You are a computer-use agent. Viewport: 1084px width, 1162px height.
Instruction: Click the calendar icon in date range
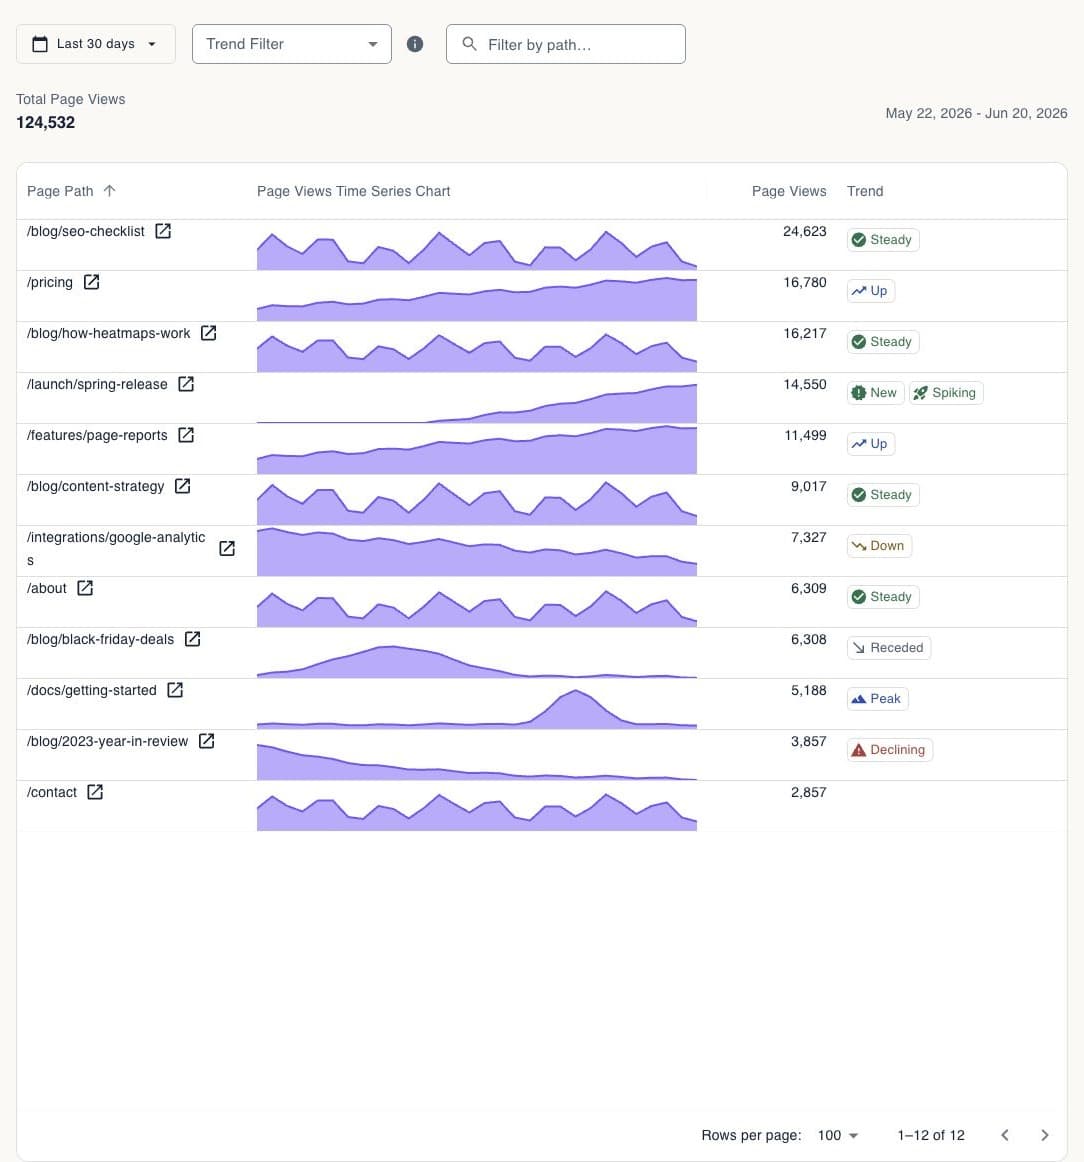pos(40,44)
